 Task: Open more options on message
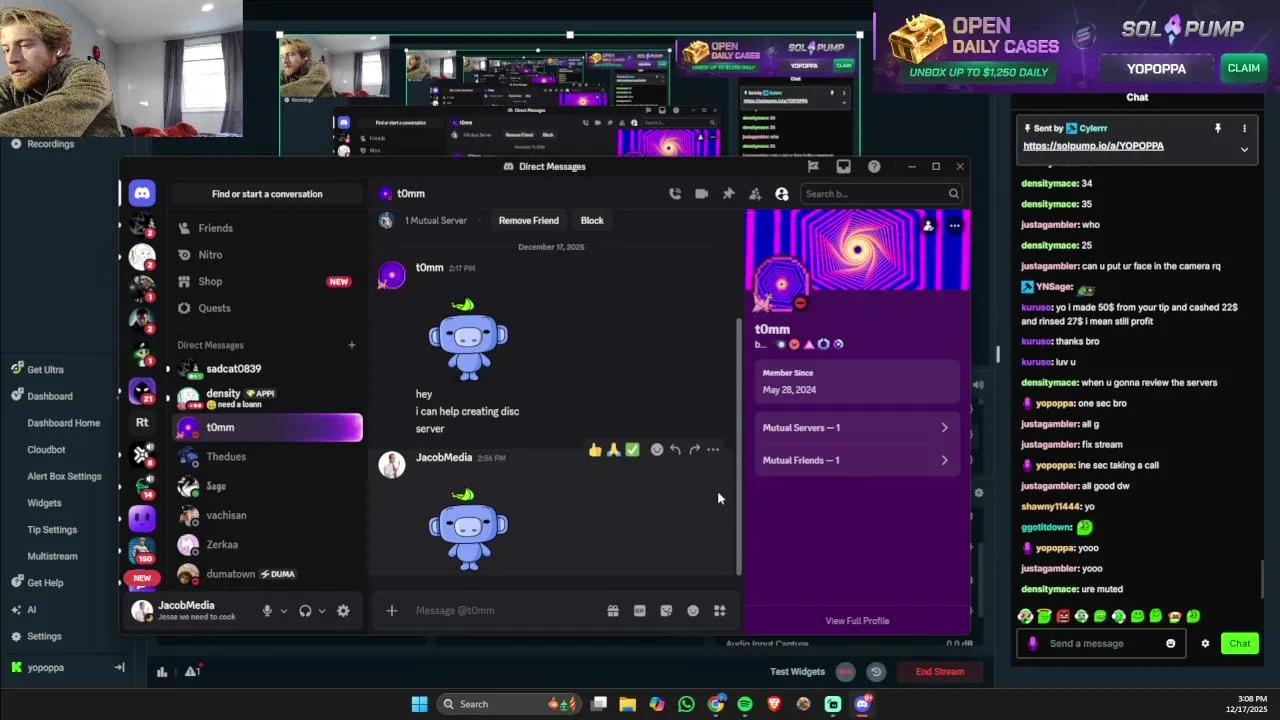713,450
